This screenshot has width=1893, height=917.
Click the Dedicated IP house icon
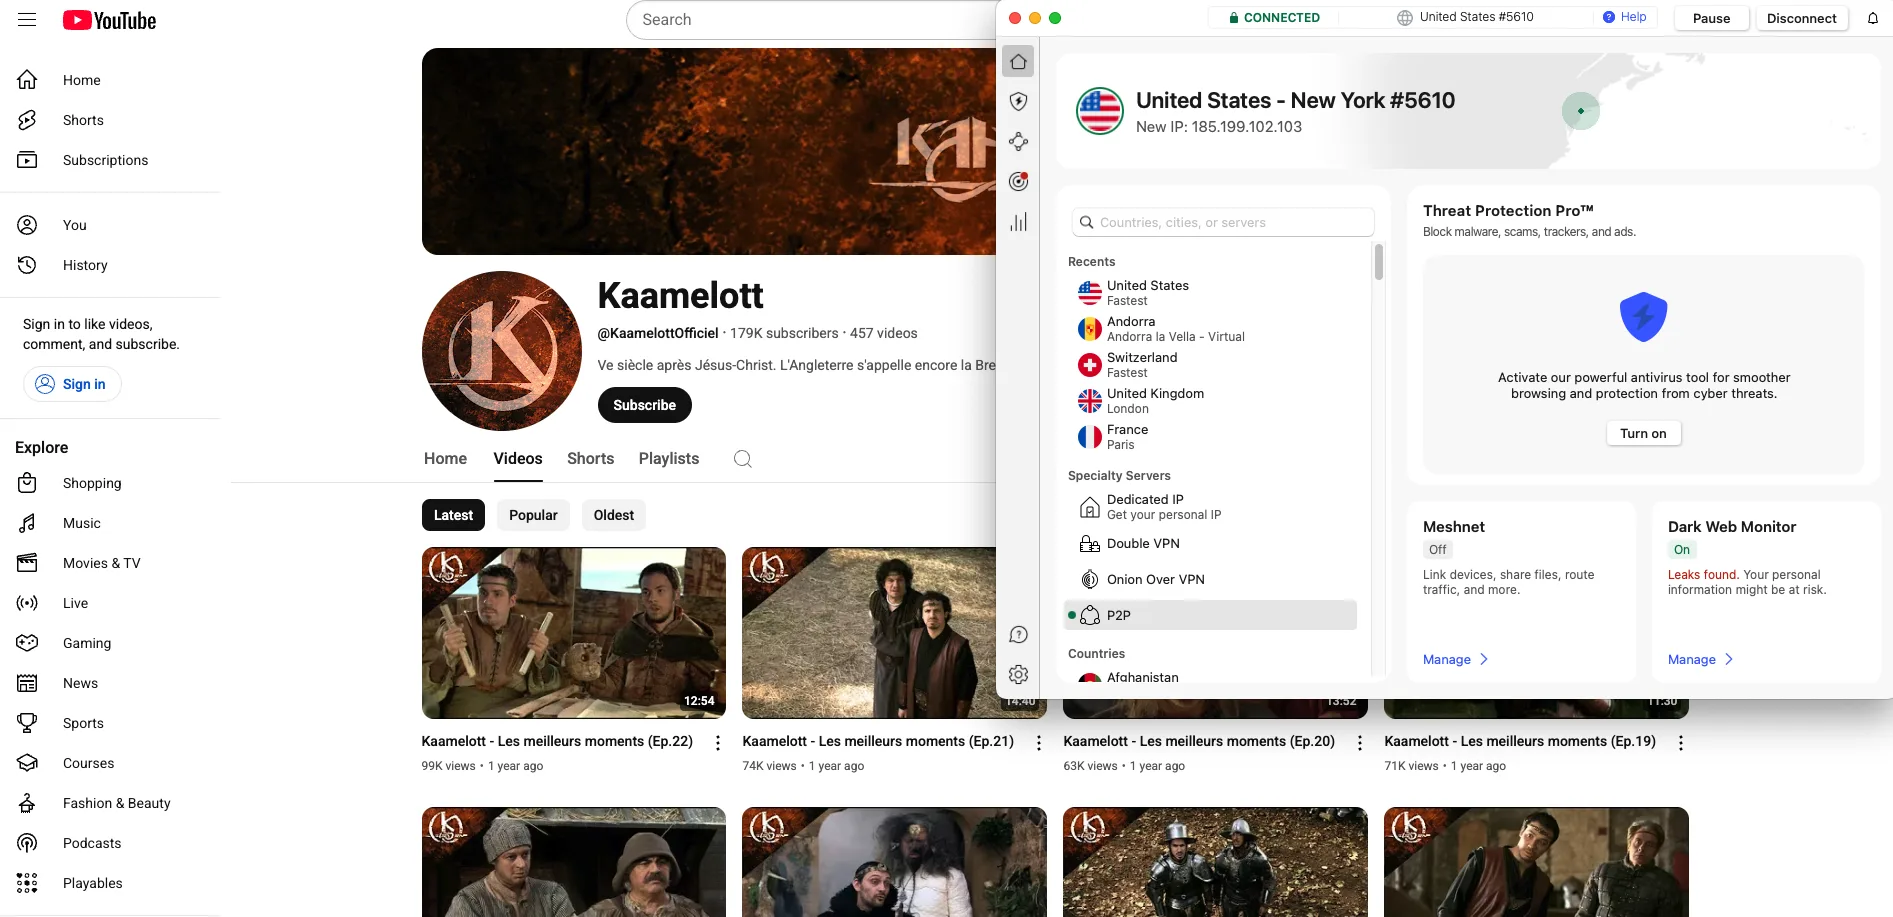point(1089,507)
